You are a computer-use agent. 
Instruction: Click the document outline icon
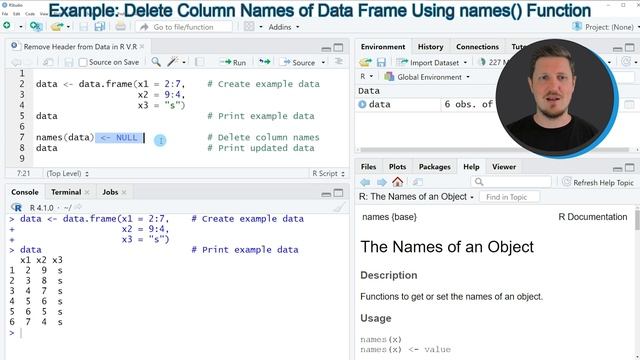click(339, 61)
